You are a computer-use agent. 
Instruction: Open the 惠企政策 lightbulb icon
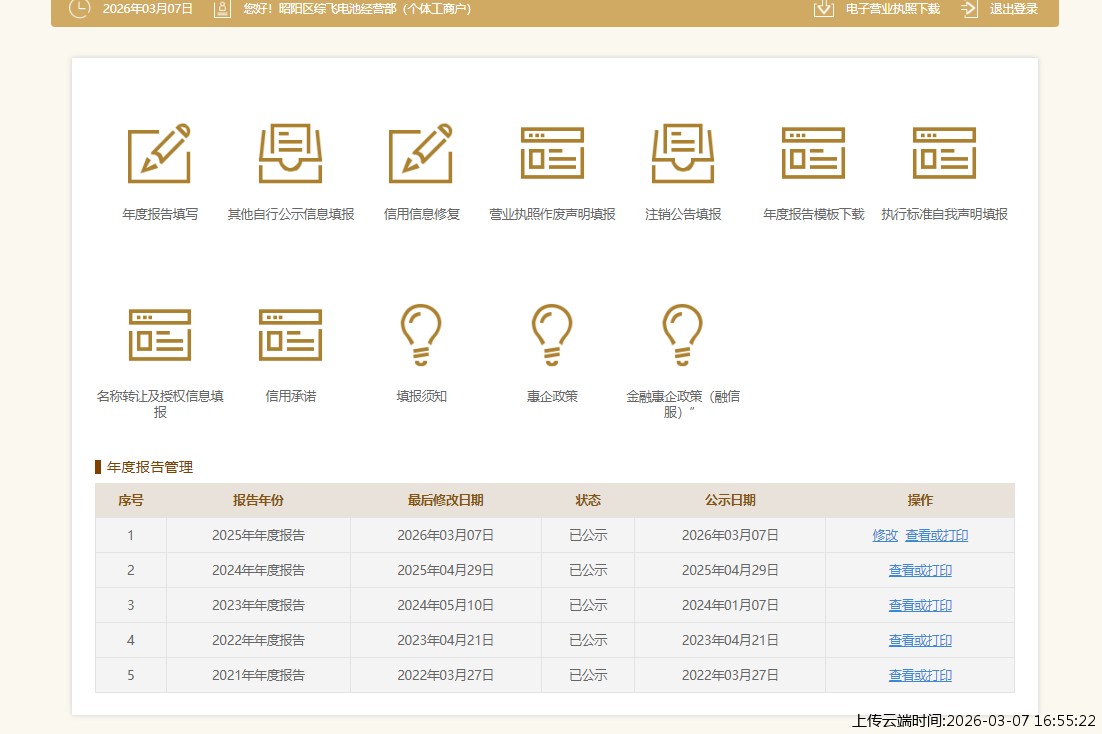pyautogui.click(x=552, y=335)
